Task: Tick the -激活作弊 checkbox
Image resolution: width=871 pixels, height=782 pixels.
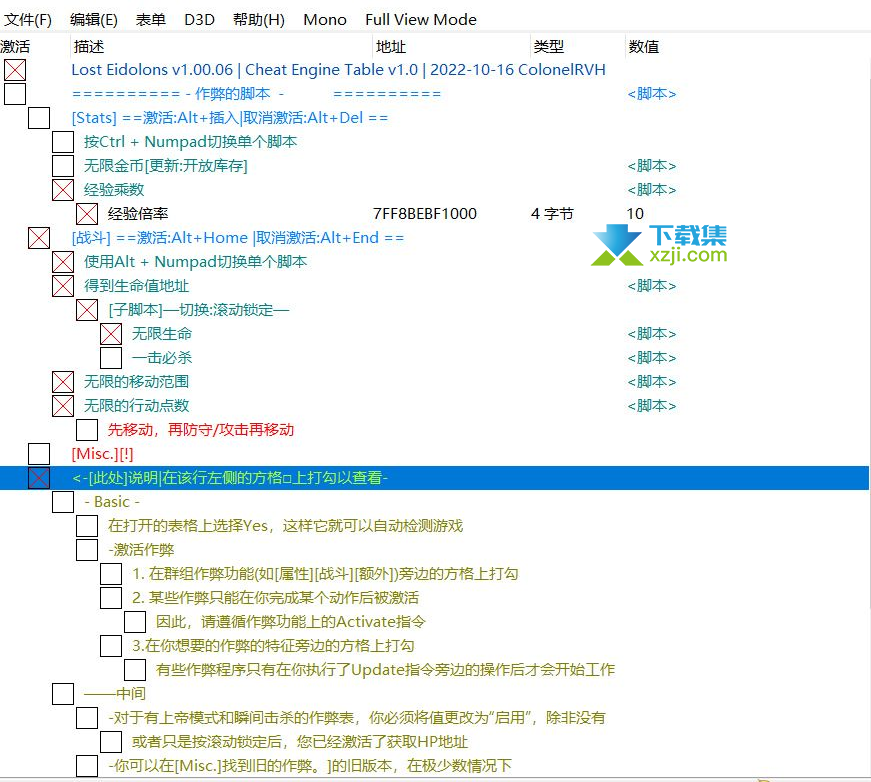Action: [87, 550]
